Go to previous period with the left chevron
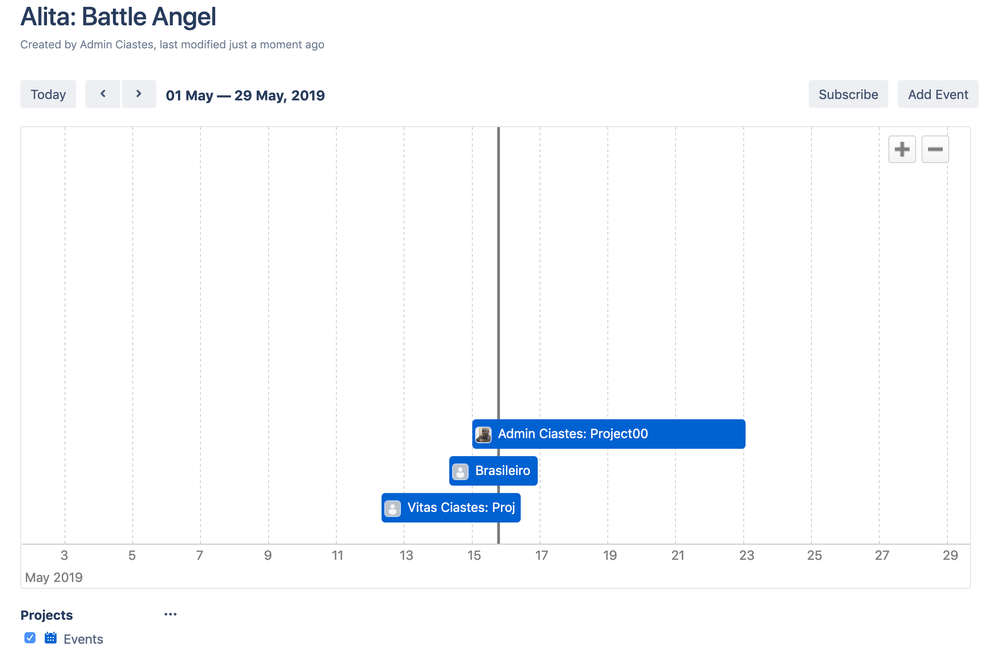Screen dimensions: 999x657 (x=103, y=93)
